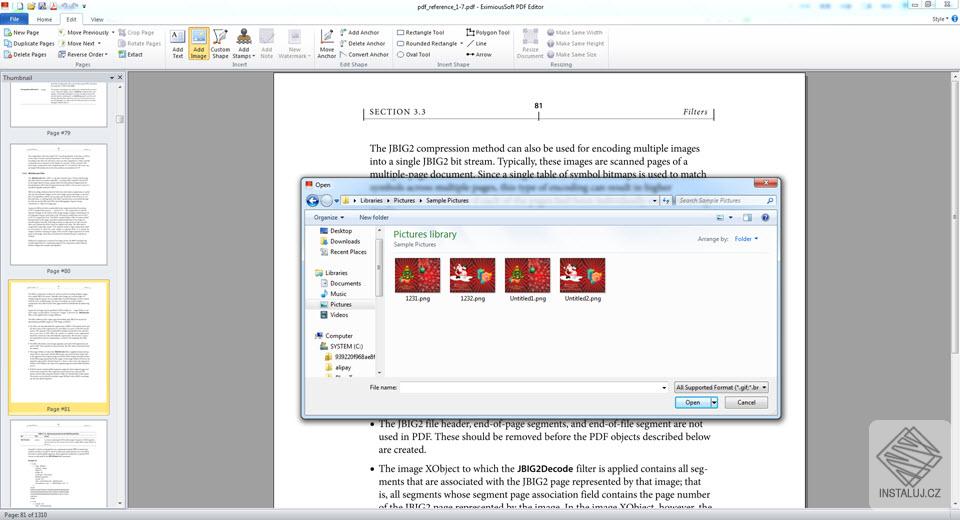Select Computer in the navigation tree

pyautogui.click(x=334, y=336)
